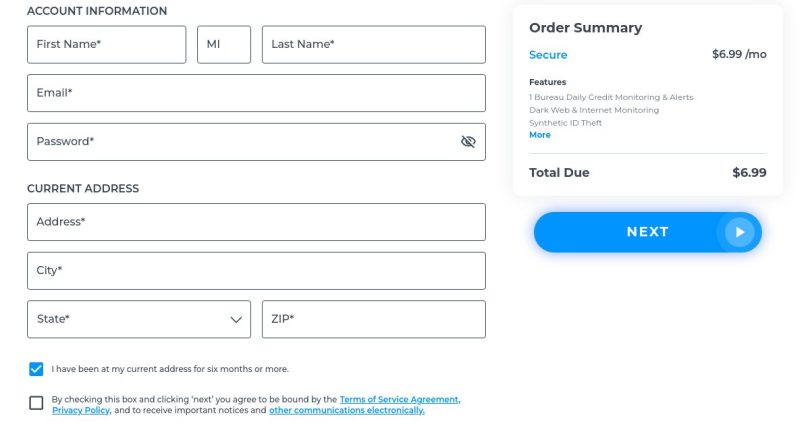Check the terms agreement checkbox
Image resolution: width=810 pixels, height=424 pixels.
(36, 403)
